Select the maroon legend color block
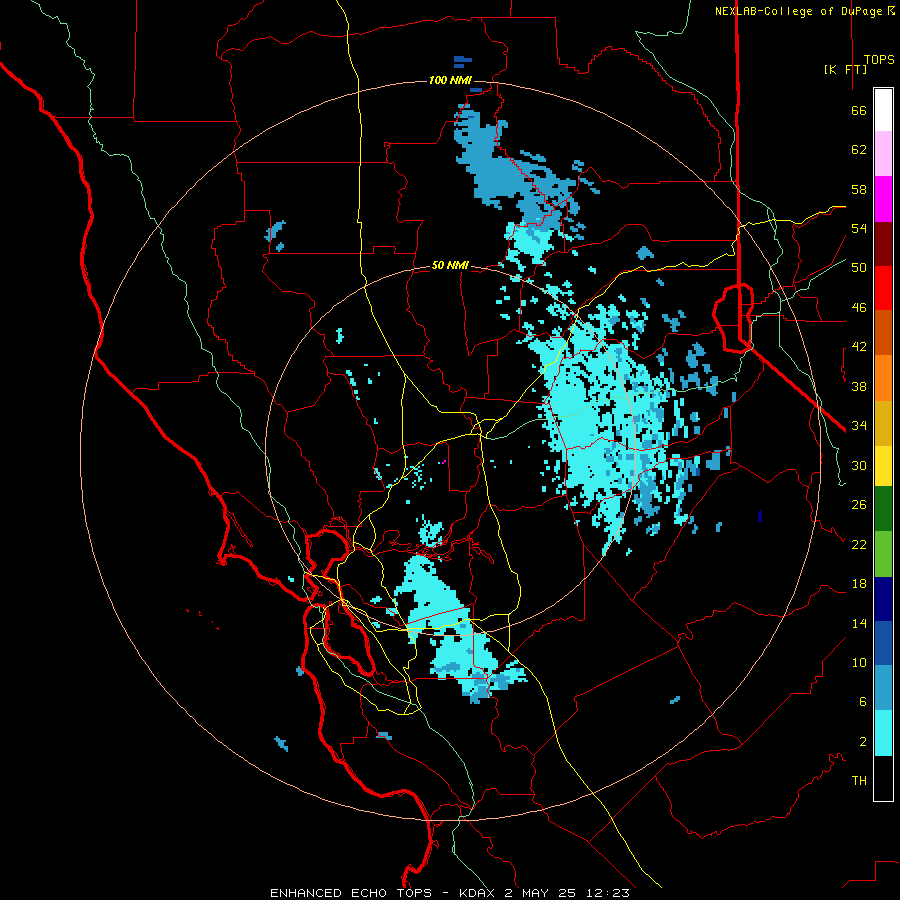This screenshot has height=900, width=900. pos(883,245)
